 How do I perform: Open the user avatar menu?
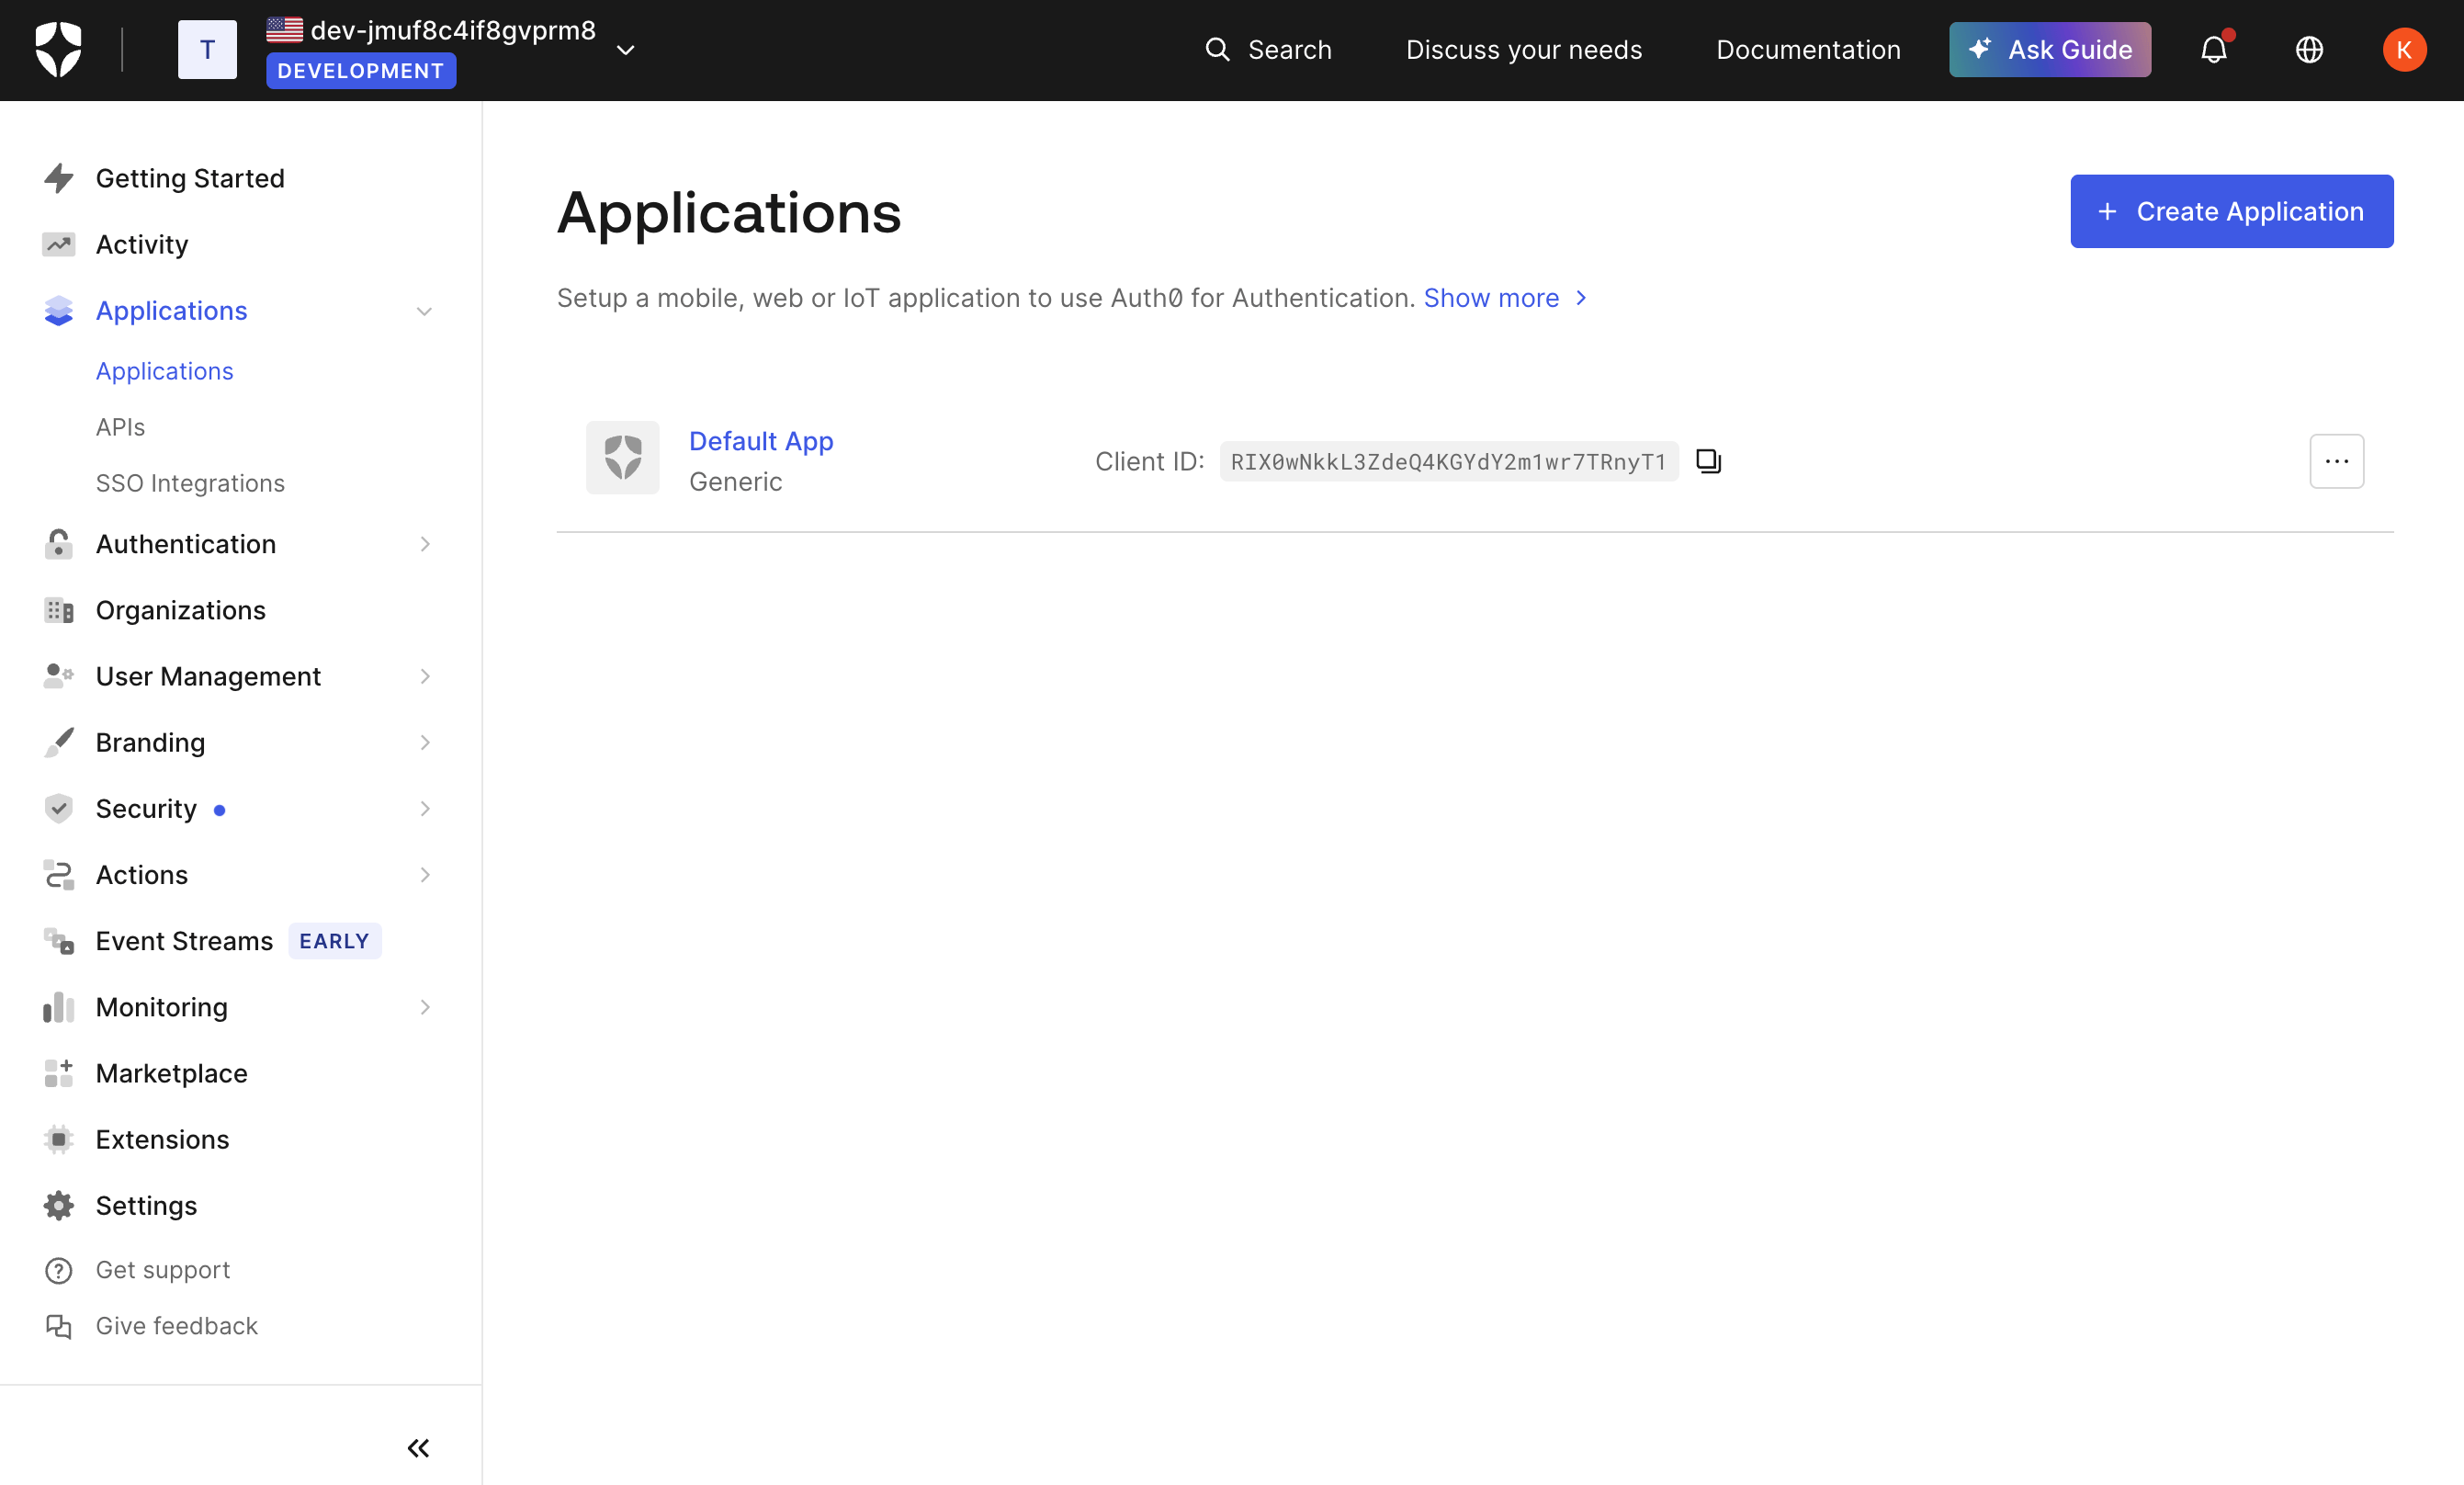tap(2404, 49)
